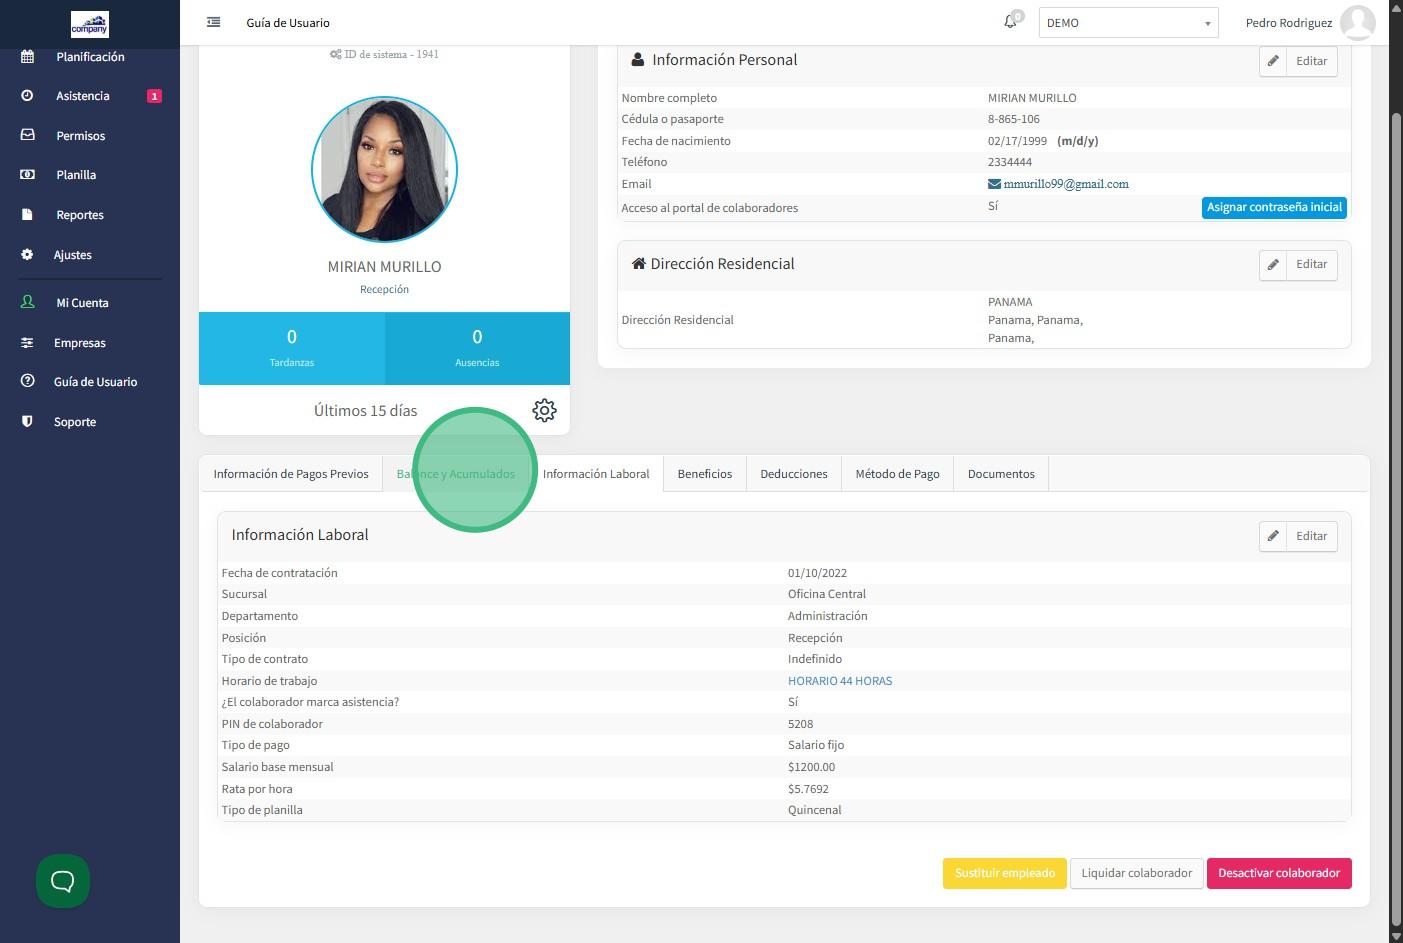Viewport: 1403px width, 943px height.
Task: Switch to the Beneficios tab
Action: (x=704, y=474)
